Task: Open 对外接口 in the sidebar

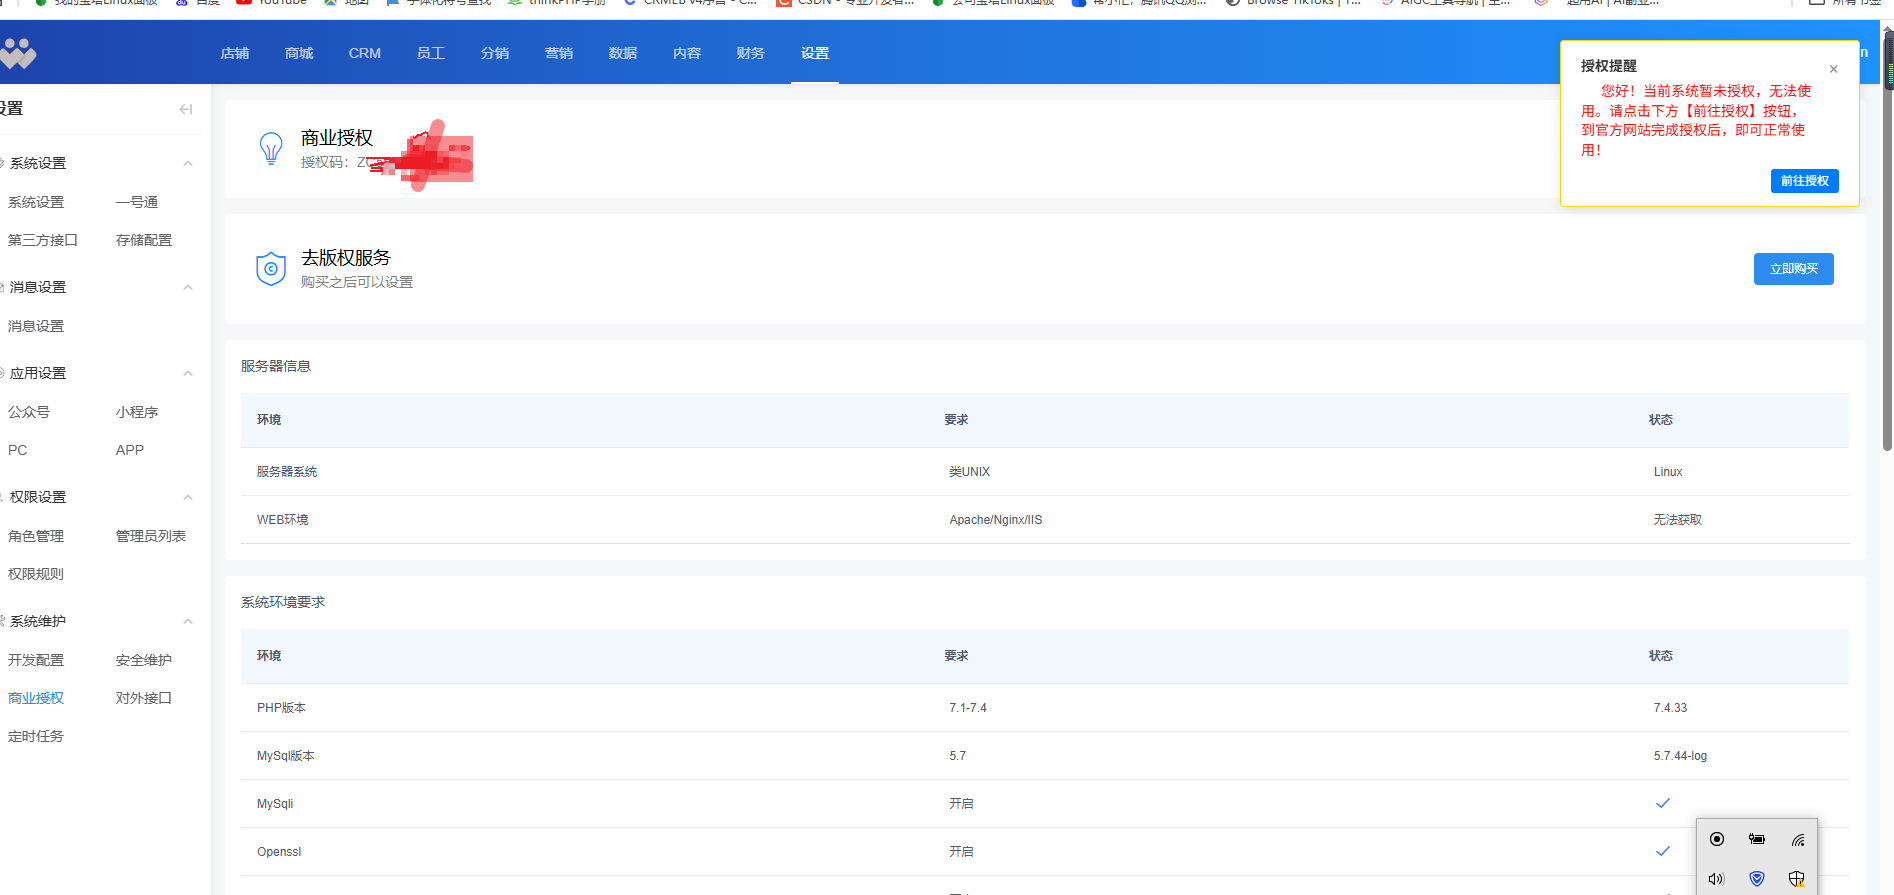Action: pyautogui.click(x=144, y=698)
